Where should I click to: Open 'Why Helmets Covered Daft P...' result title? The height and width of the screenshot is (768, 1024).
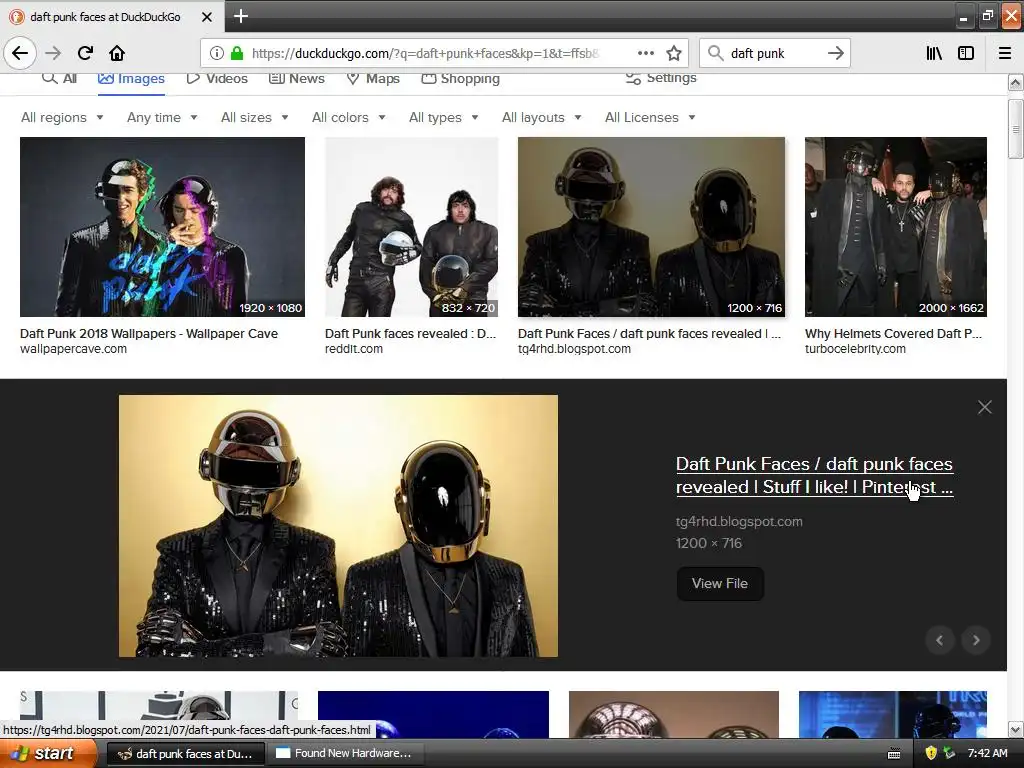(893, 334)
